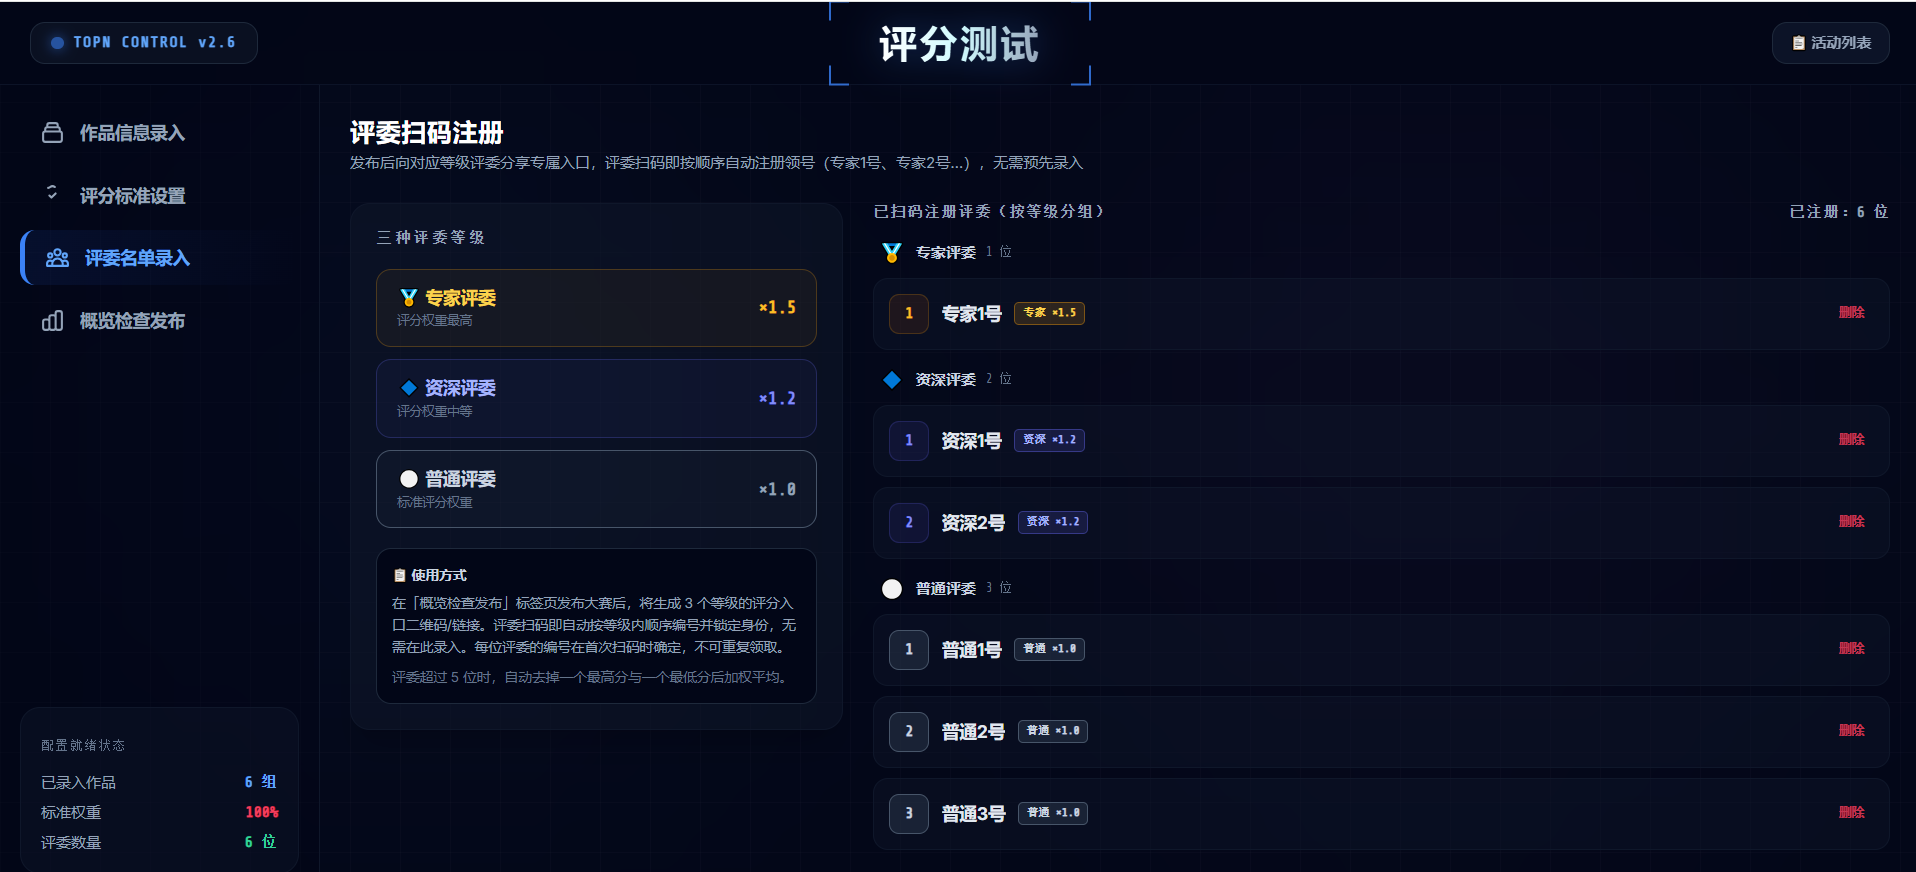
Task: Click the 普通 ×1.0 badge on 普通3号
Action: coord(1053,813)
